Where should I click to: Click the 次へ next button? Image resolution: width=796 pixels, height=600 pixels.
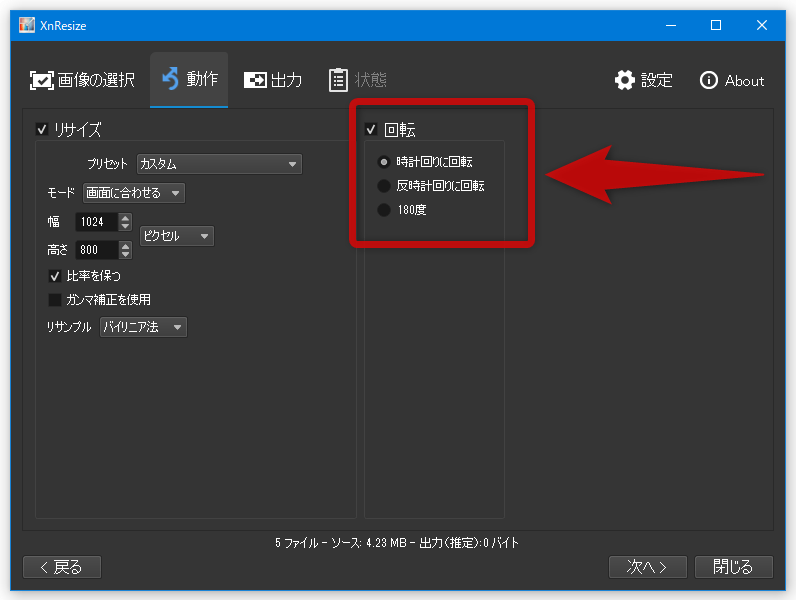coord(648,567)
